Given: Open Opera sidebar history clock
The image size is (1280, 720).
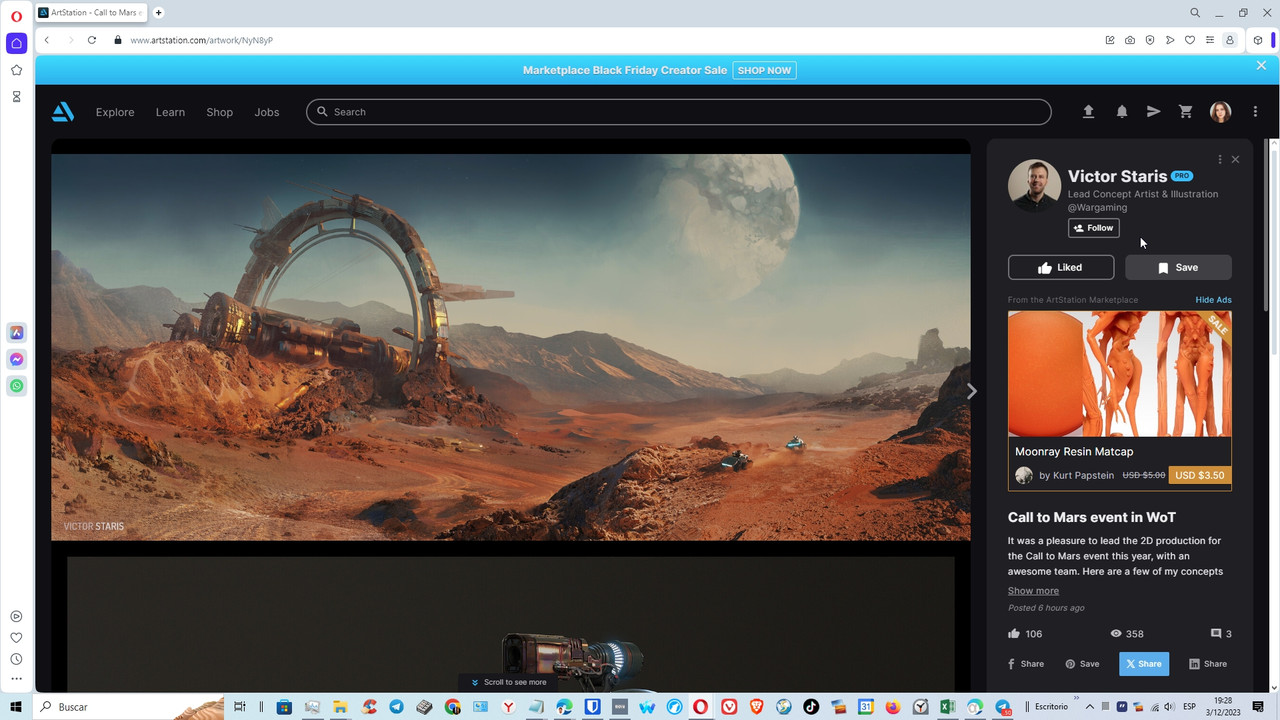Looking at the screenshot, I should point(16,659).
